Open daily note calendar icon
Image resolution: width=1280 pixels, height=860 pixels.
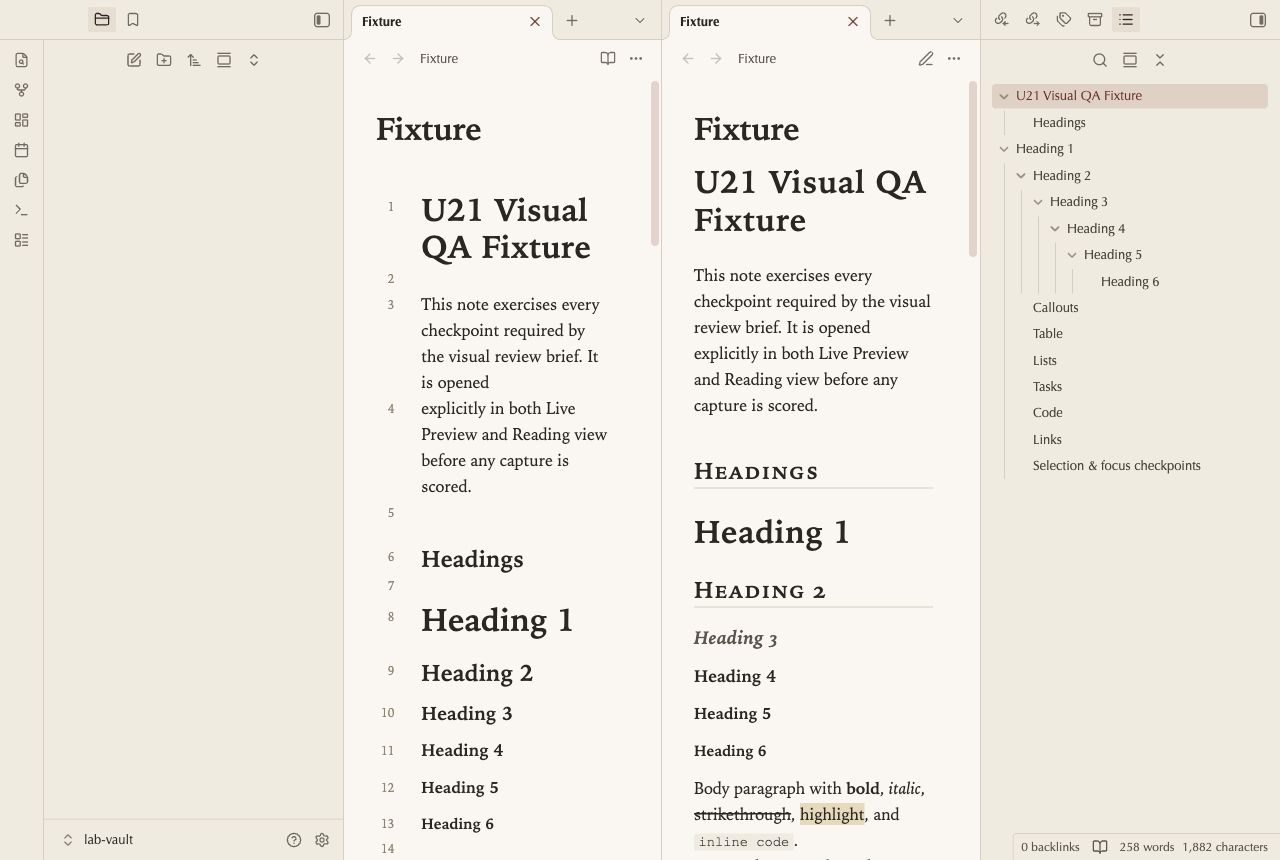(22, 150)
